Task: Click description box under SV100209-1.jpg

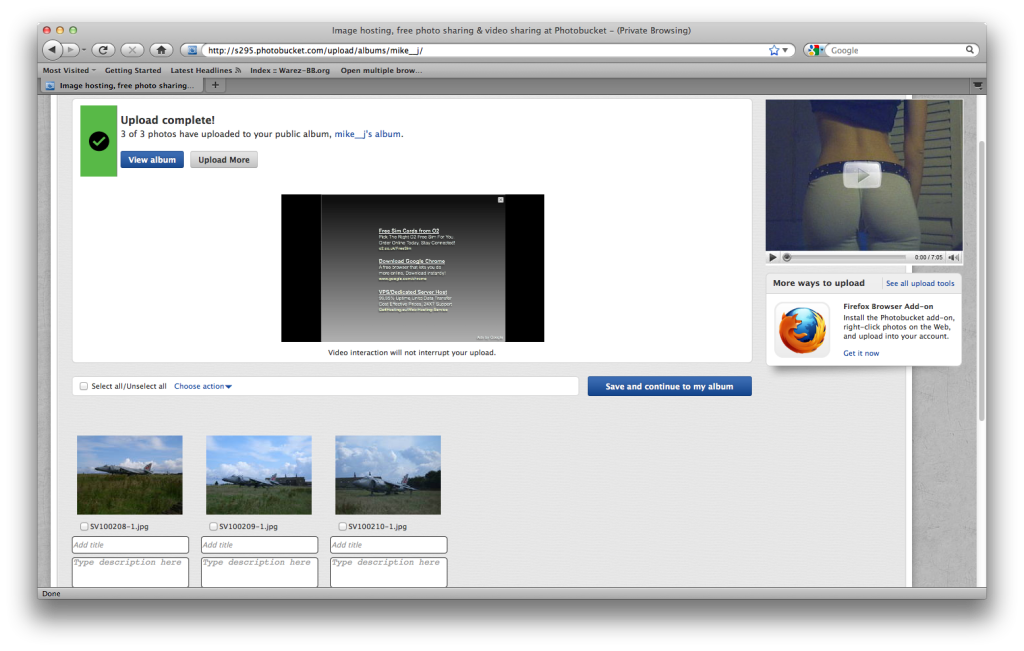Action: (259, 572)
